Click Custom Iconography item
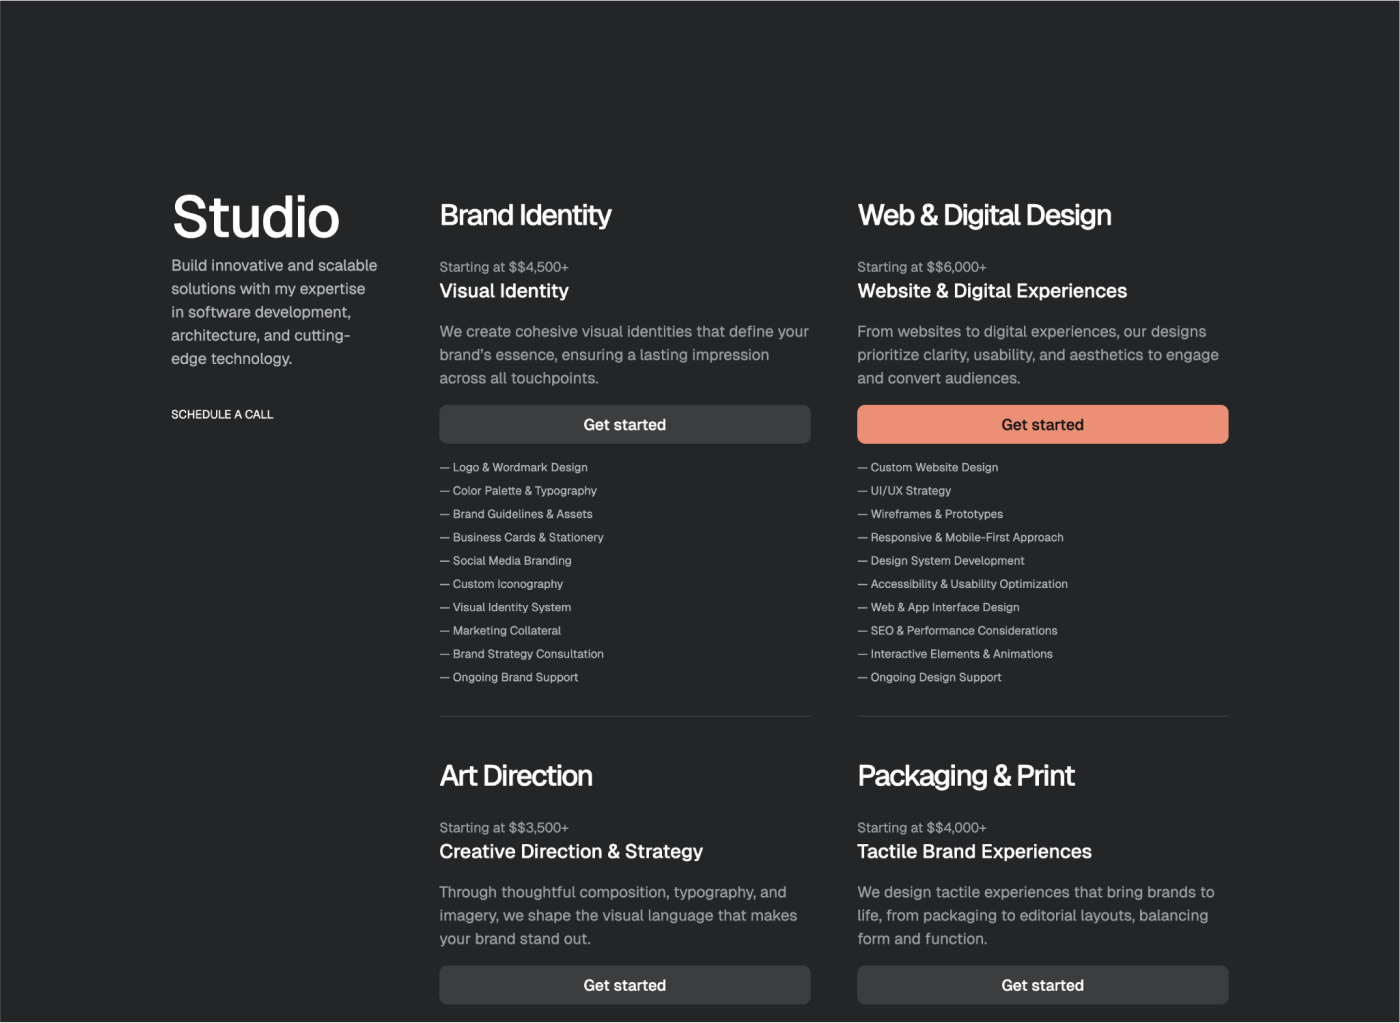This screenshot has height=1023, width=1400. click(501, 584)
